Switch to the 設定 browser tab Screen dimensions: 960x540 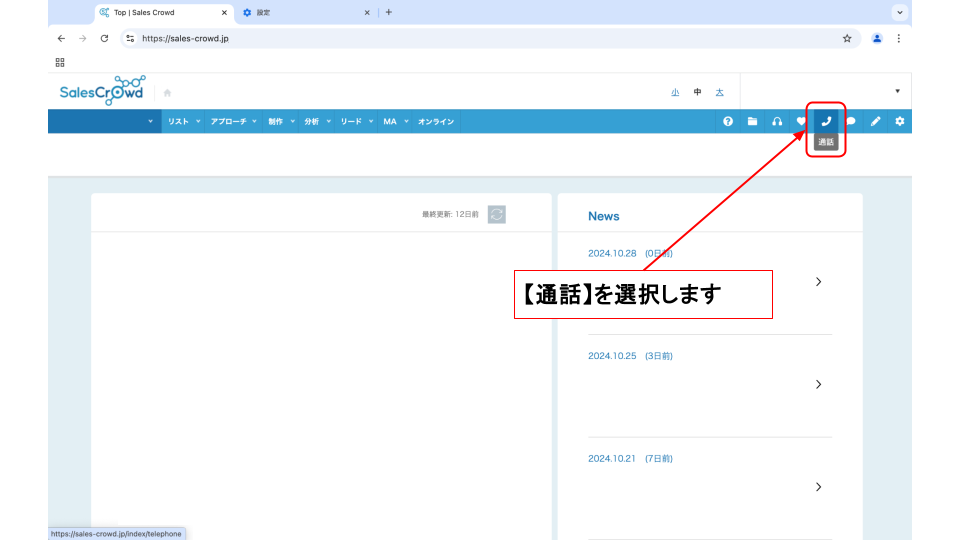point(300,12)
